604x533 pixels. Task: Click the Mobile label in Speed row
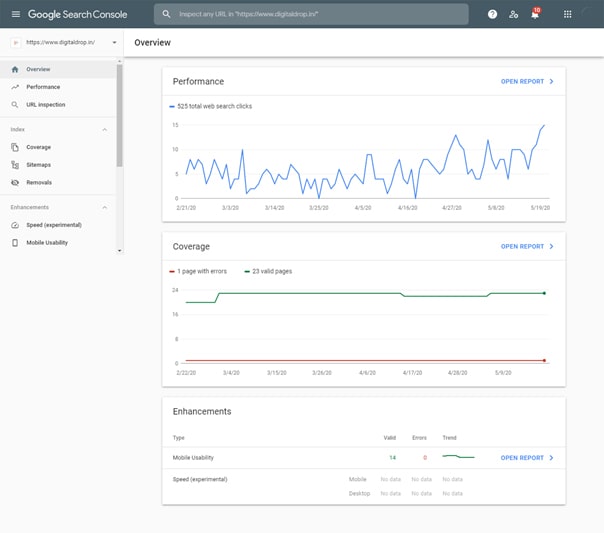(357, 479)
